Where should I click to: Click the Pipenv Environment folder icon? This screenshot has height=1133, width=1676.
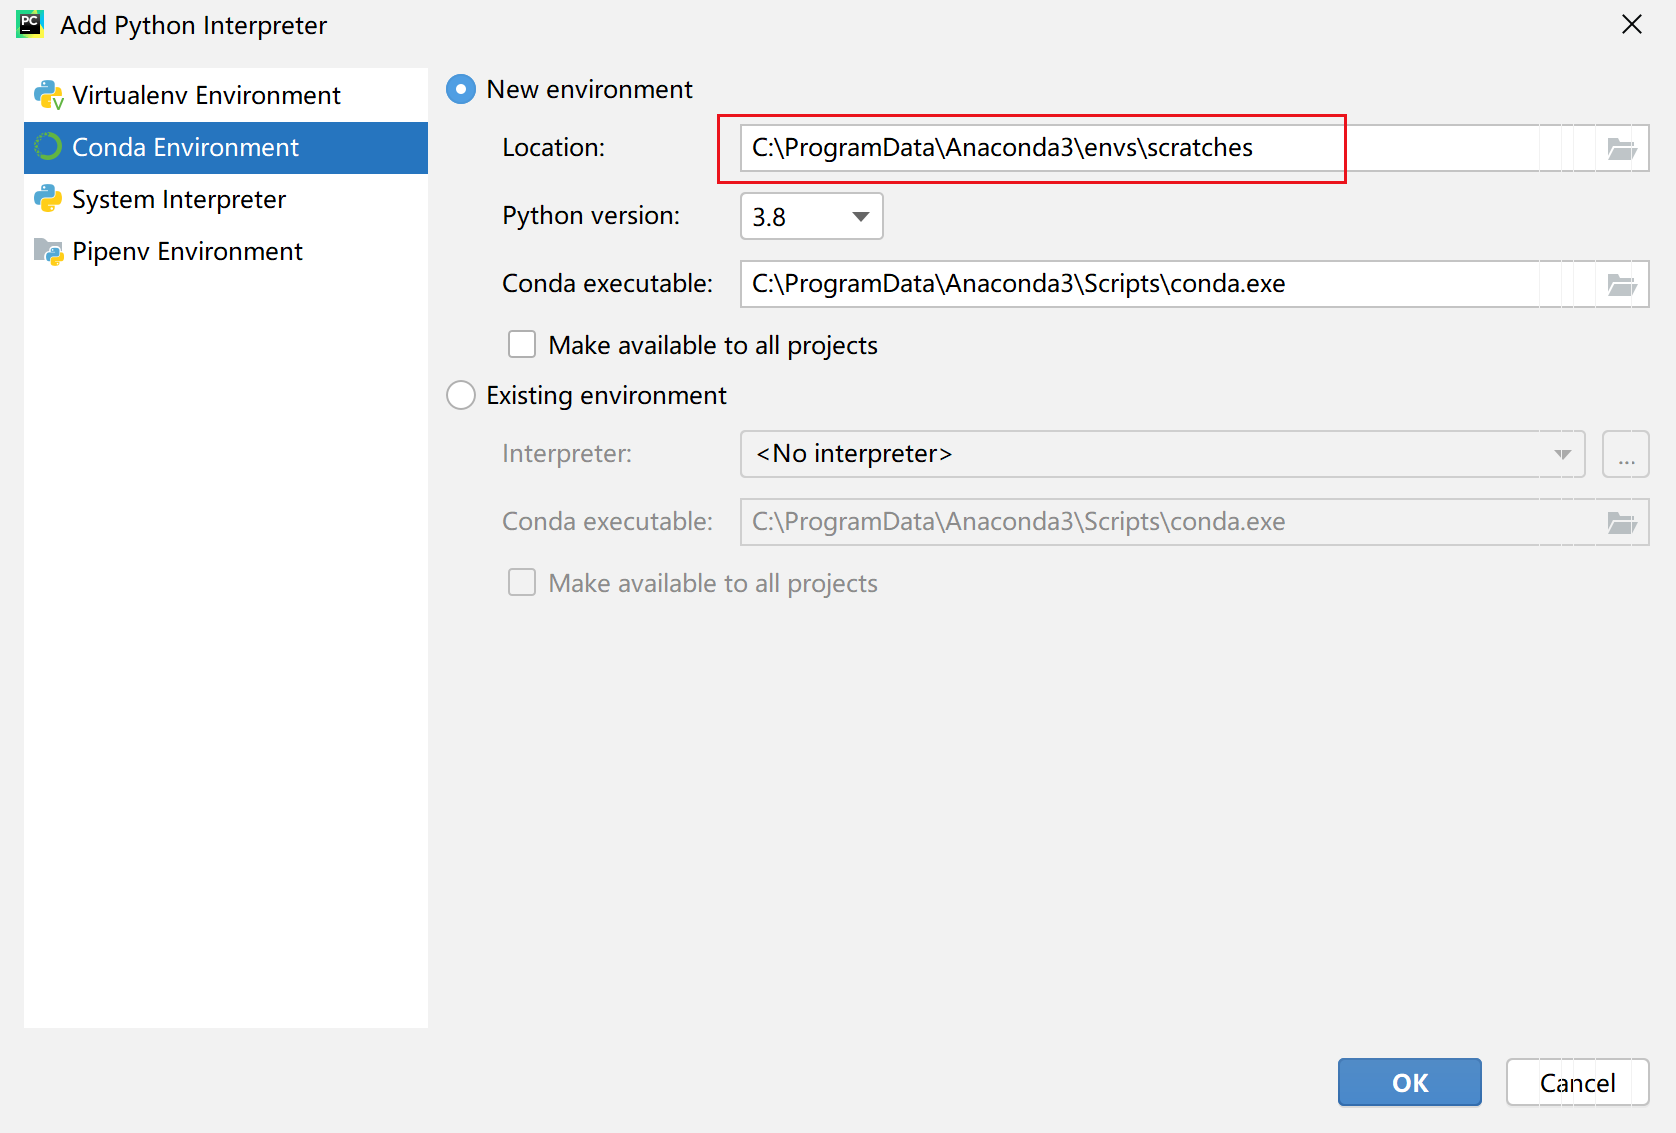click(x=48, y=251)
